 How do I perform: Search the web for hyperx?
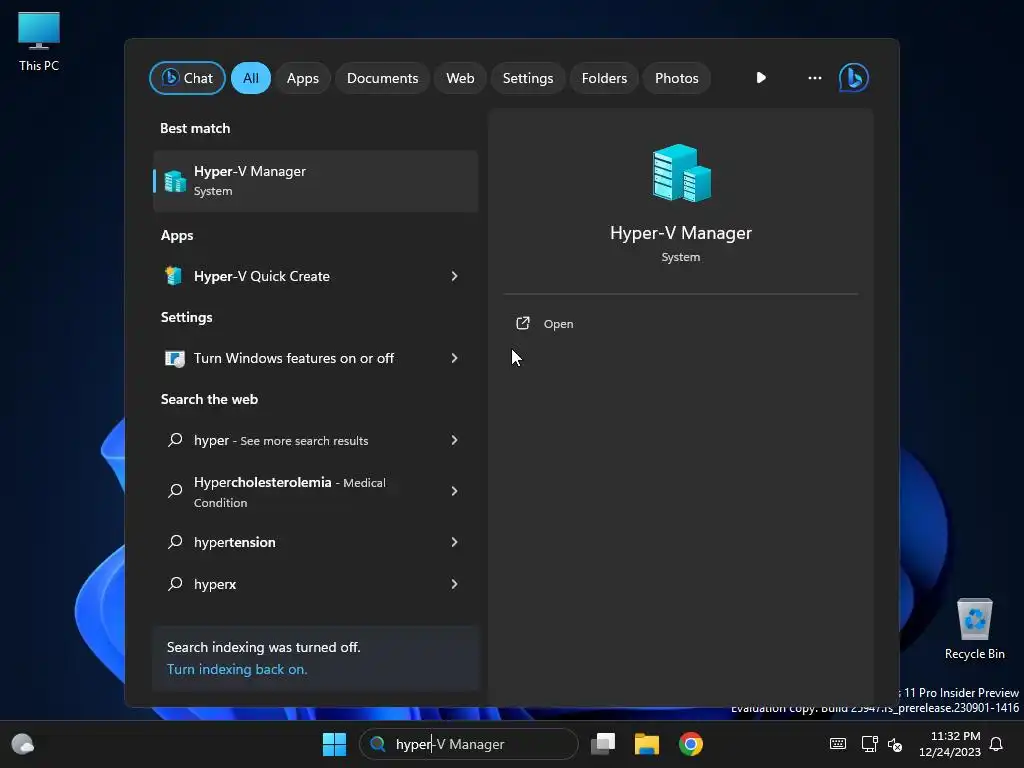(x=315, y=584)
